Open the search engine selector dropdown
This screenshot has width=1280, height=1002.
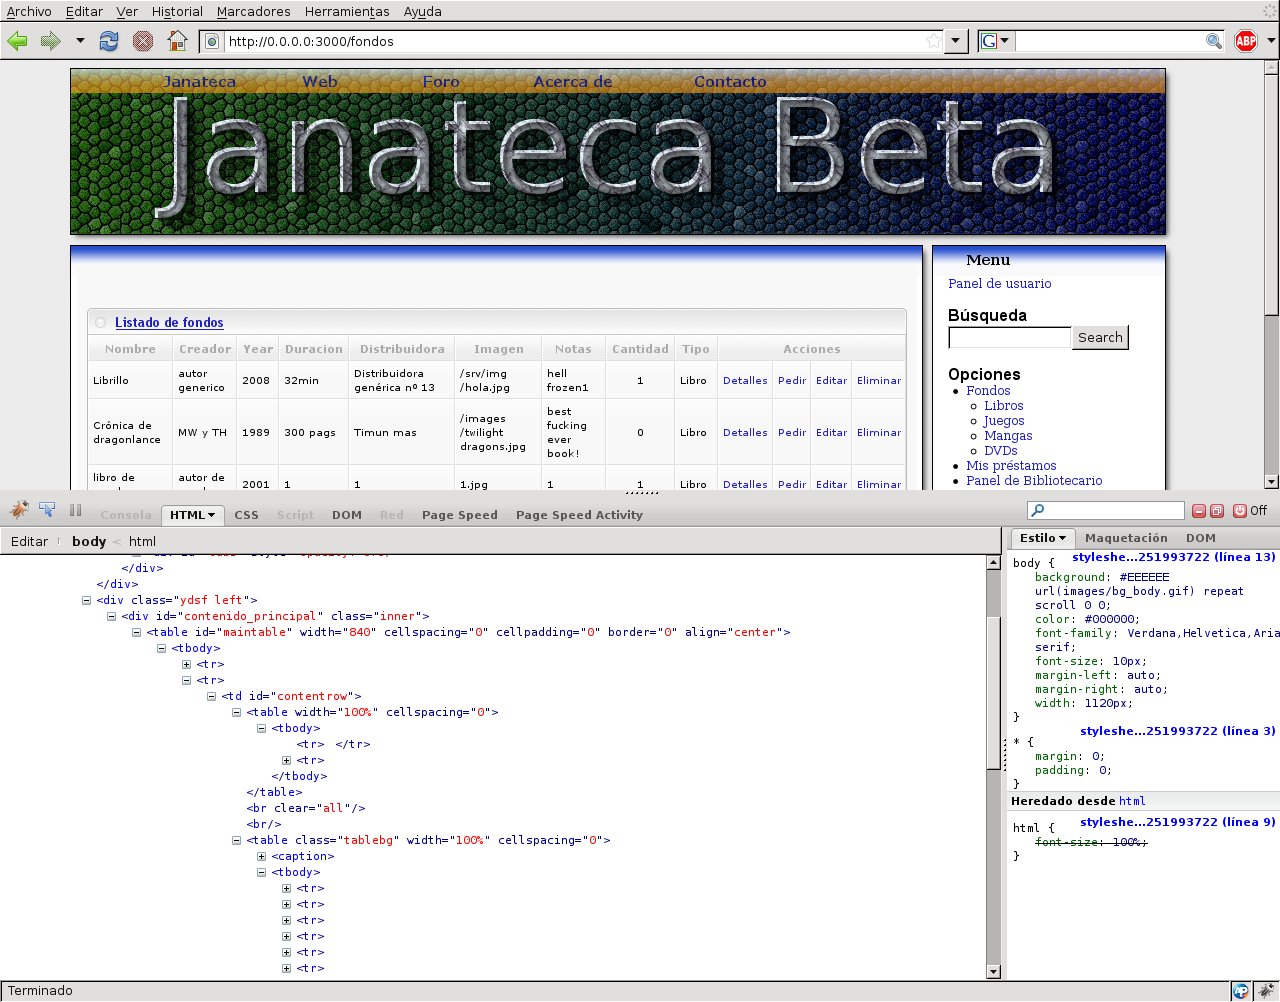tap(996, 41)
